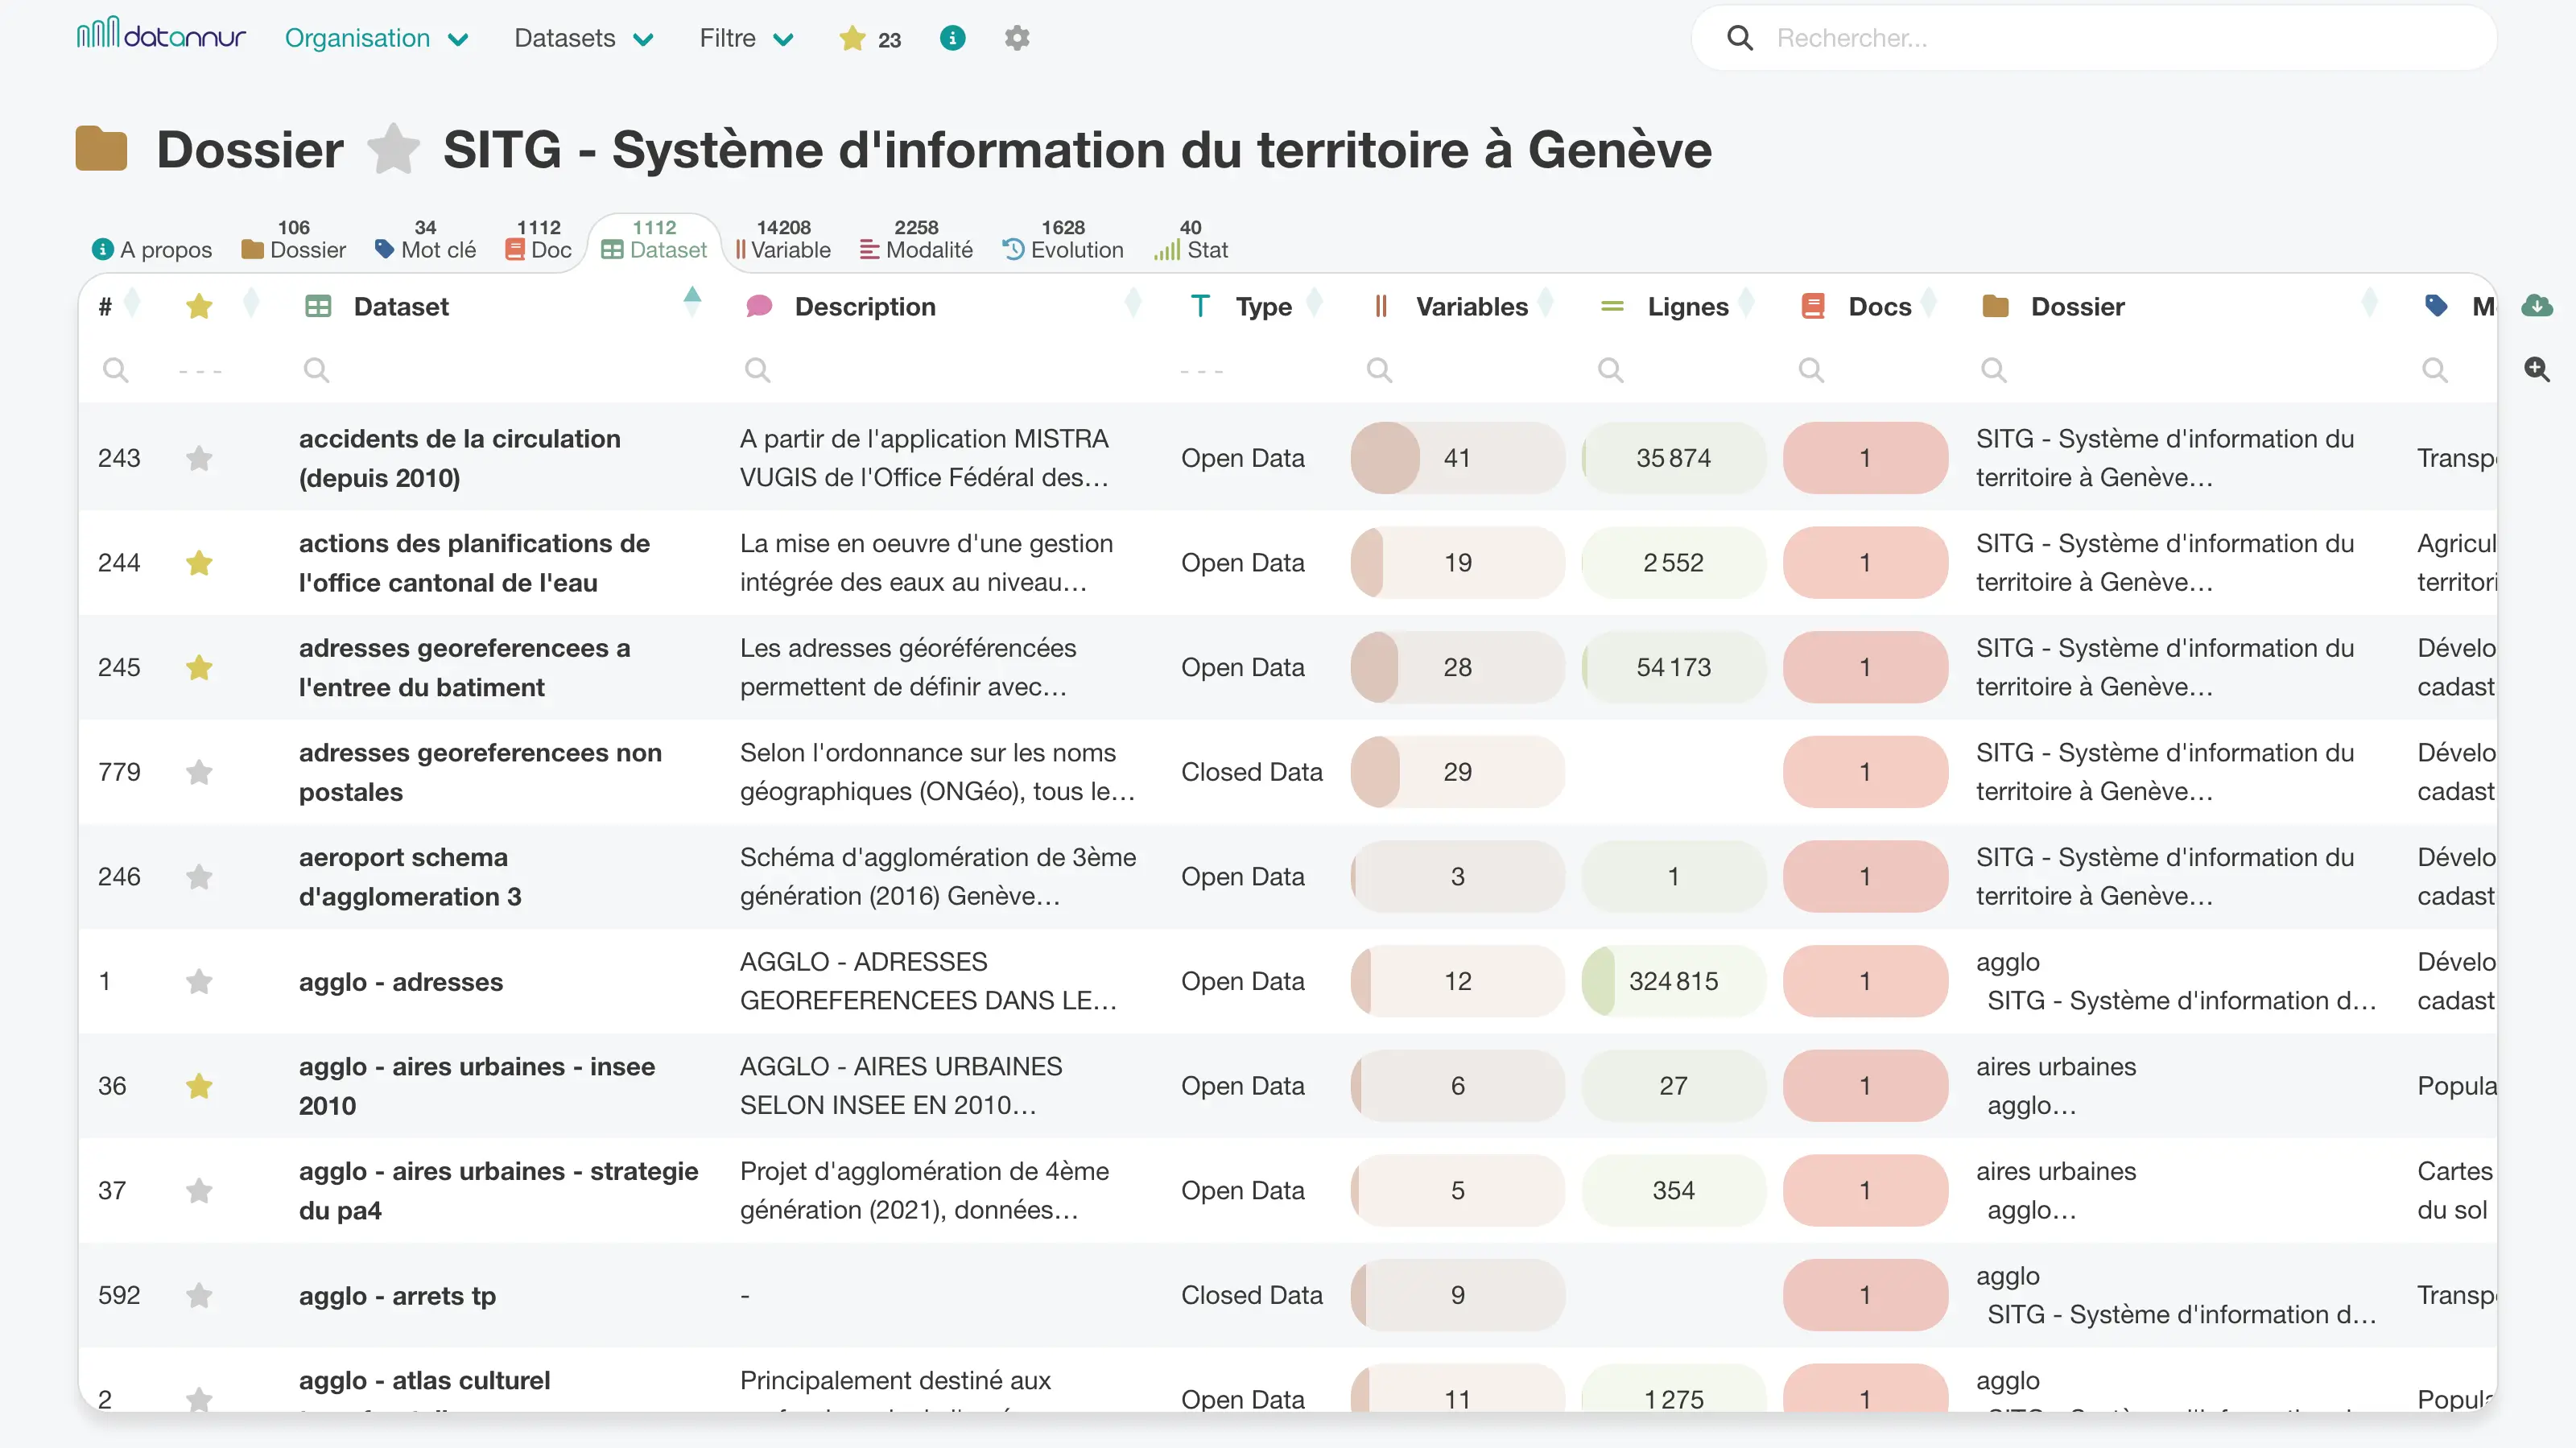Sort by the # column arrows
Image resolution: width=2576 pixels, height=1448 pixels.
[132, 303]
